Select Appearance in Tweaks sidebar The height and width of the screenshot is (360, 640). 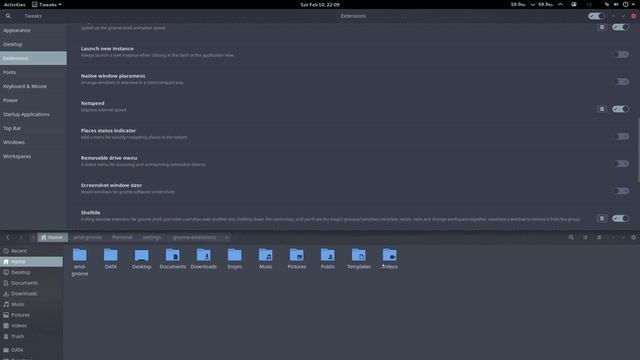tap(33, 30)
